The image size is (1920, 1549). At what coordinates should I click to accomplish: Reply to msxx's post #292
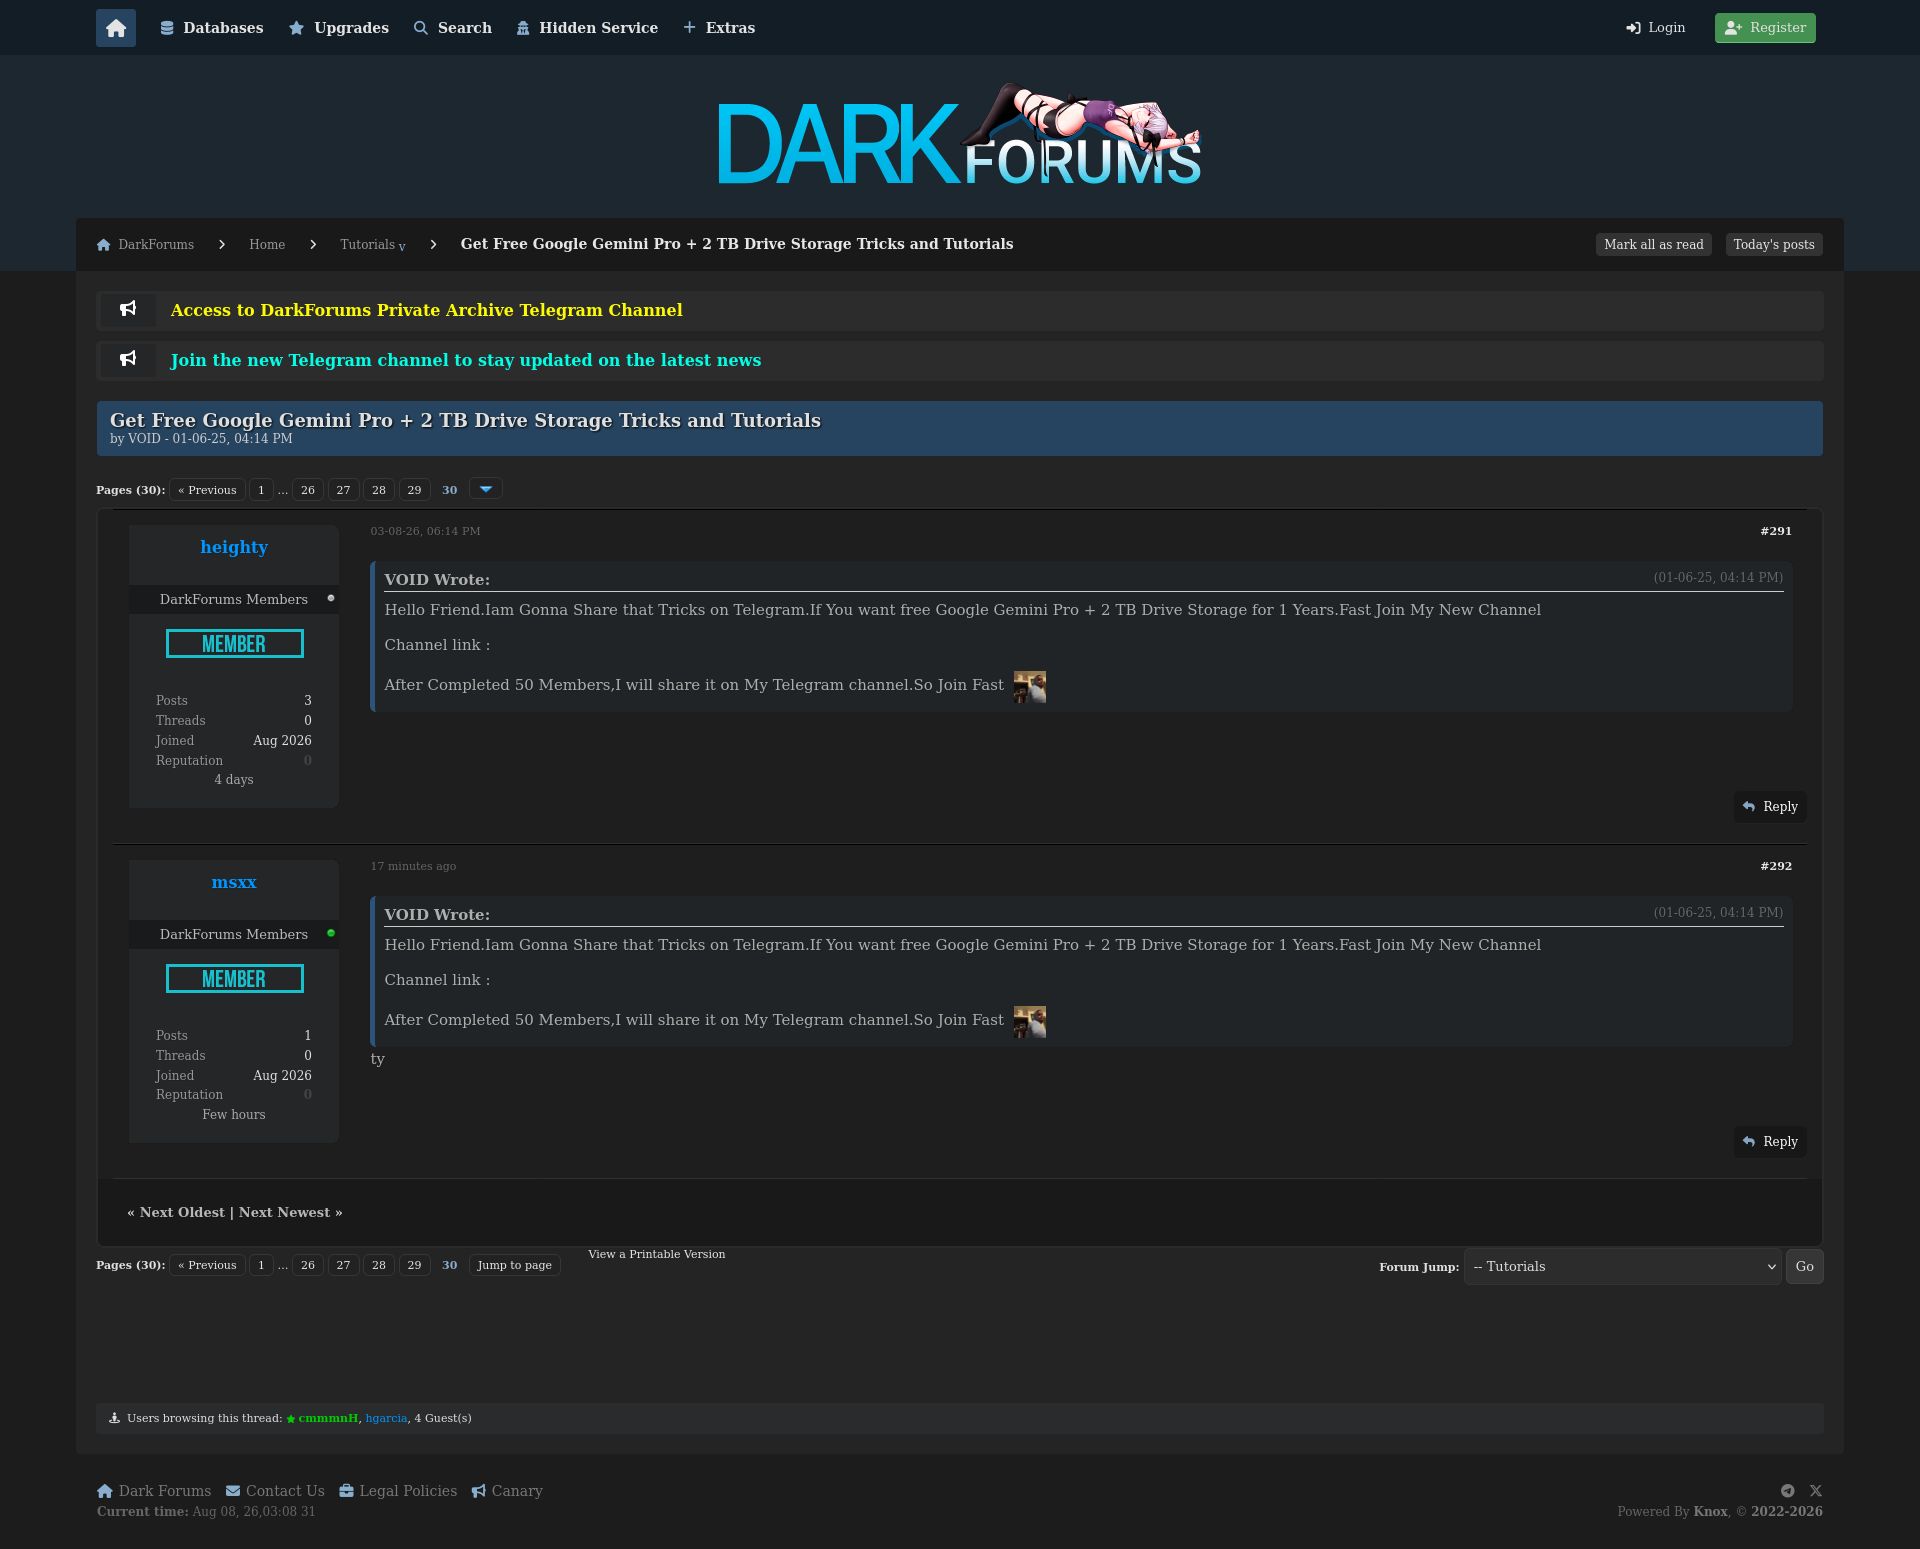1770,1142
